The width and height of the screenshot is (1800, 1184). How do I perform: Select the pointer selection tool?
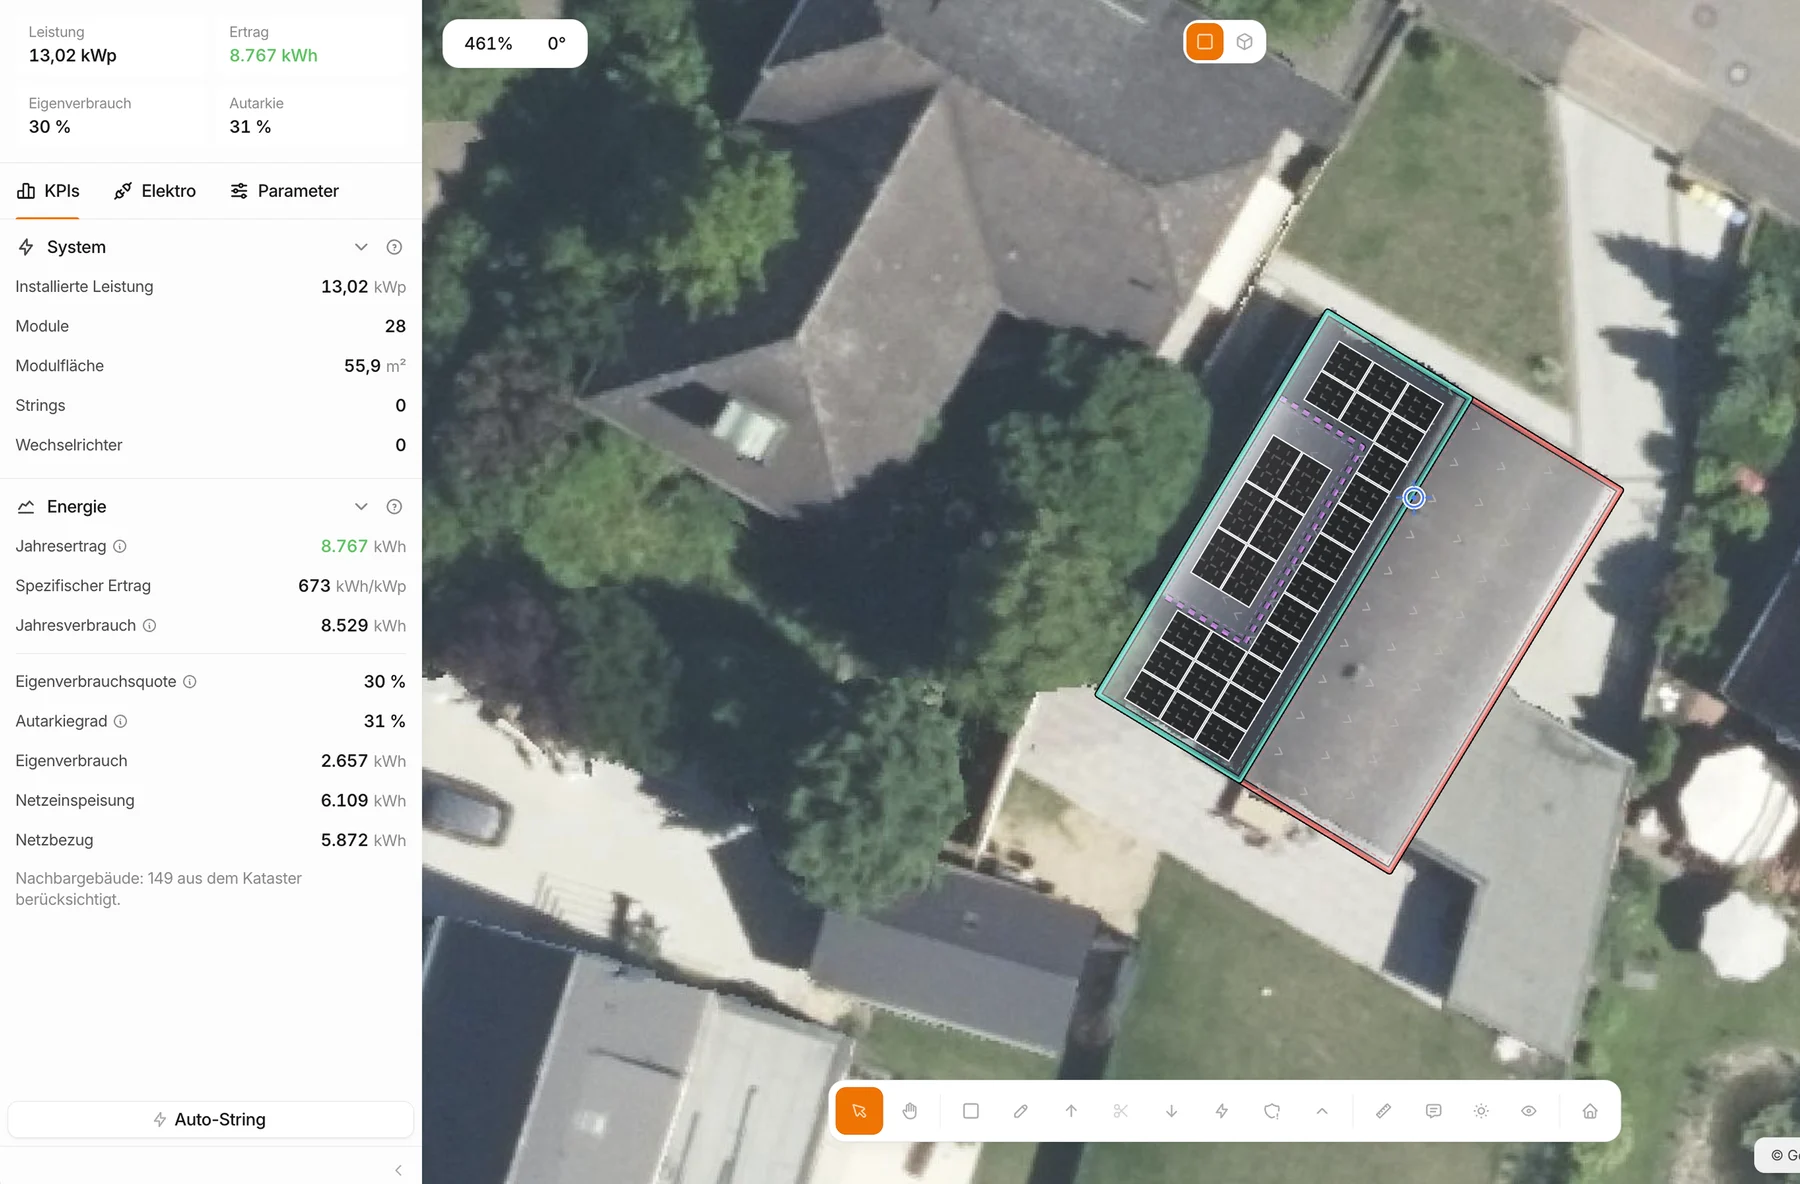[859, 1111]
